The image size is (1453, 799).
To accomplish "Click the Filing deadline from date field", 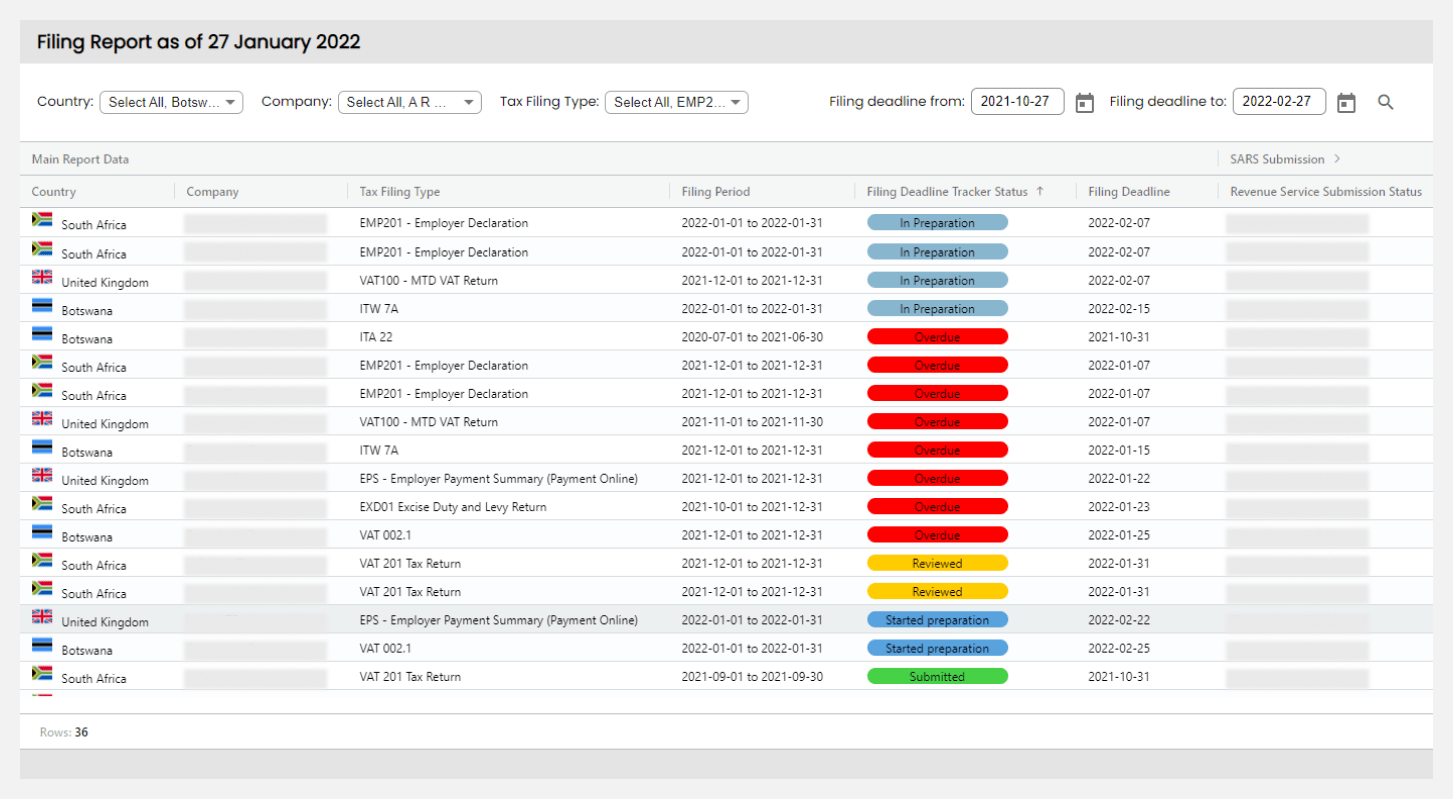I will pos(1018,101).
